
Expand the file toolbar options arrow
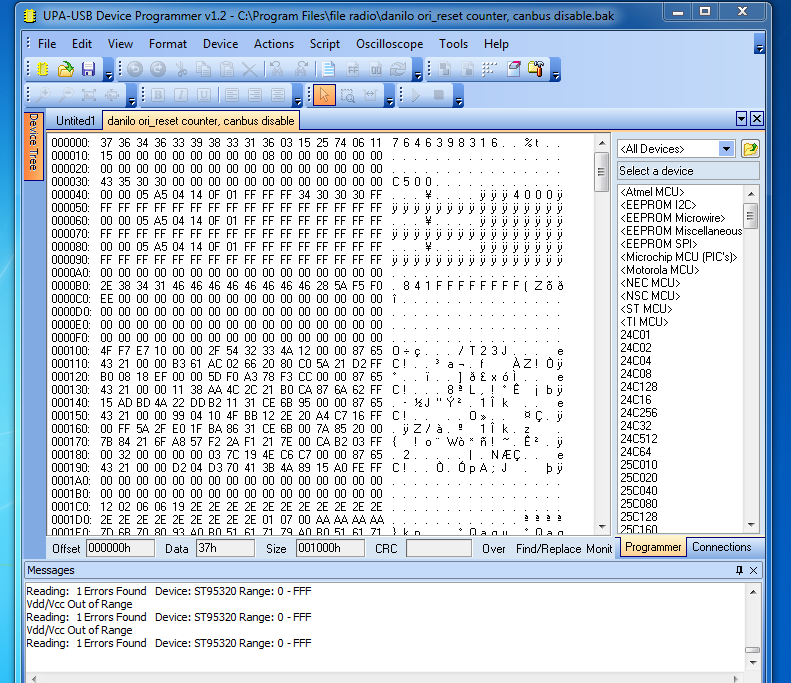click(107, 74)
